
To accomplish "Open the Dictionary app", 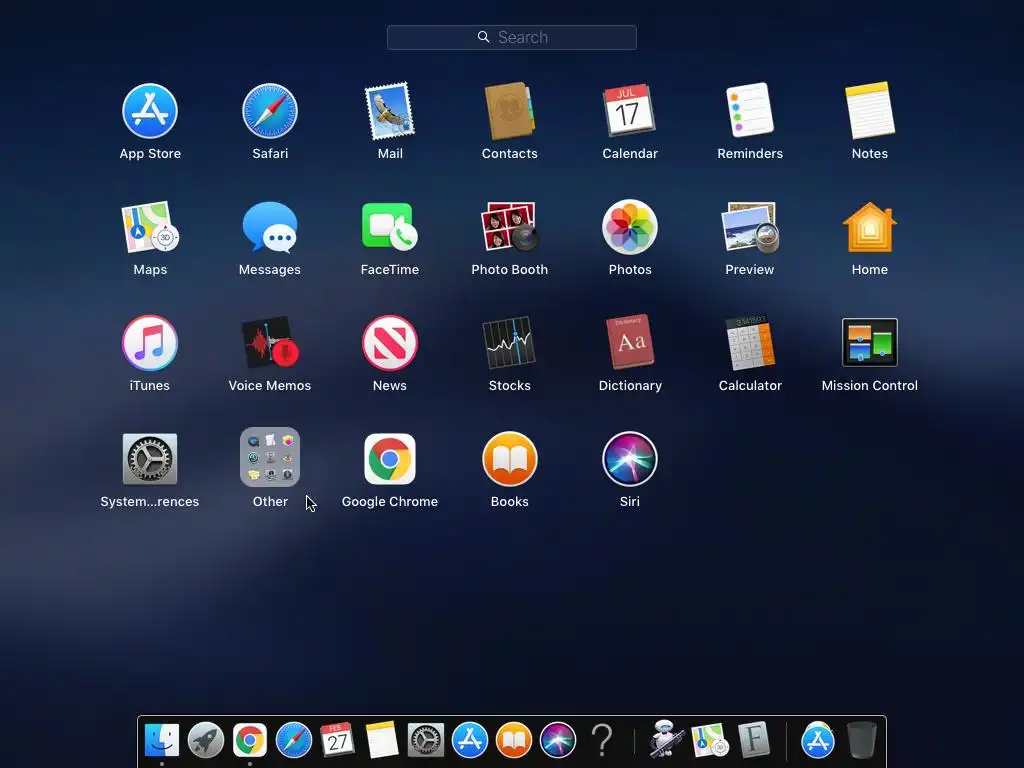I will click(630, 342).
